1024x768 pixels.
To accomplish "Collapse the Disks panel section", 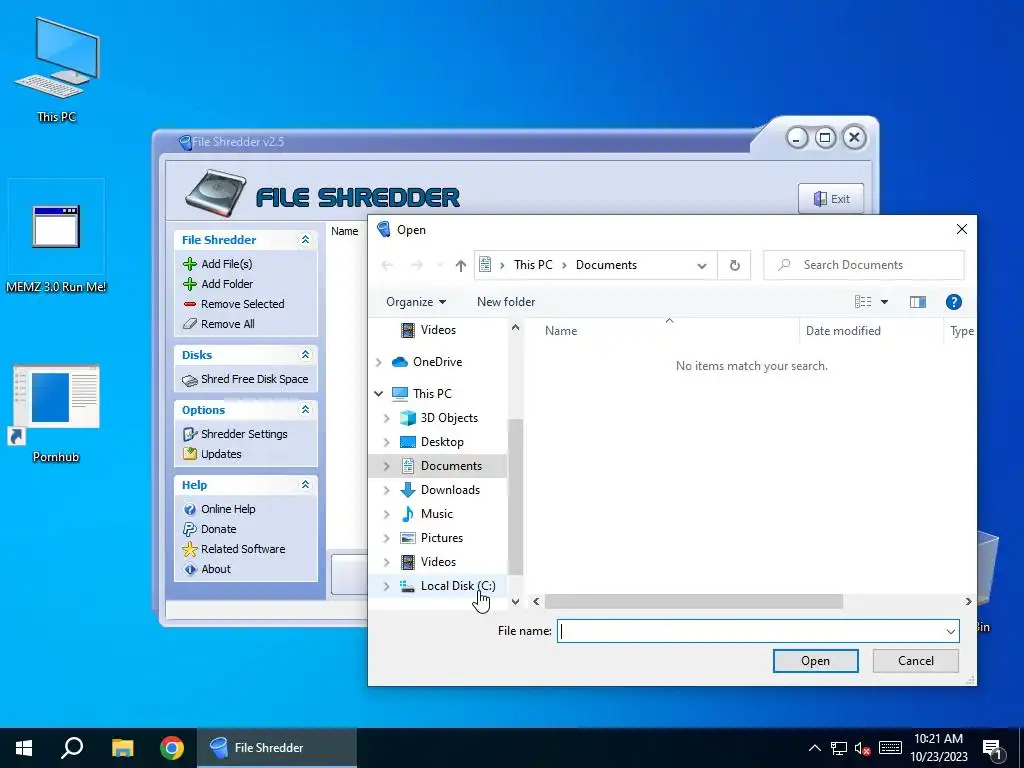I will point(305,355).
